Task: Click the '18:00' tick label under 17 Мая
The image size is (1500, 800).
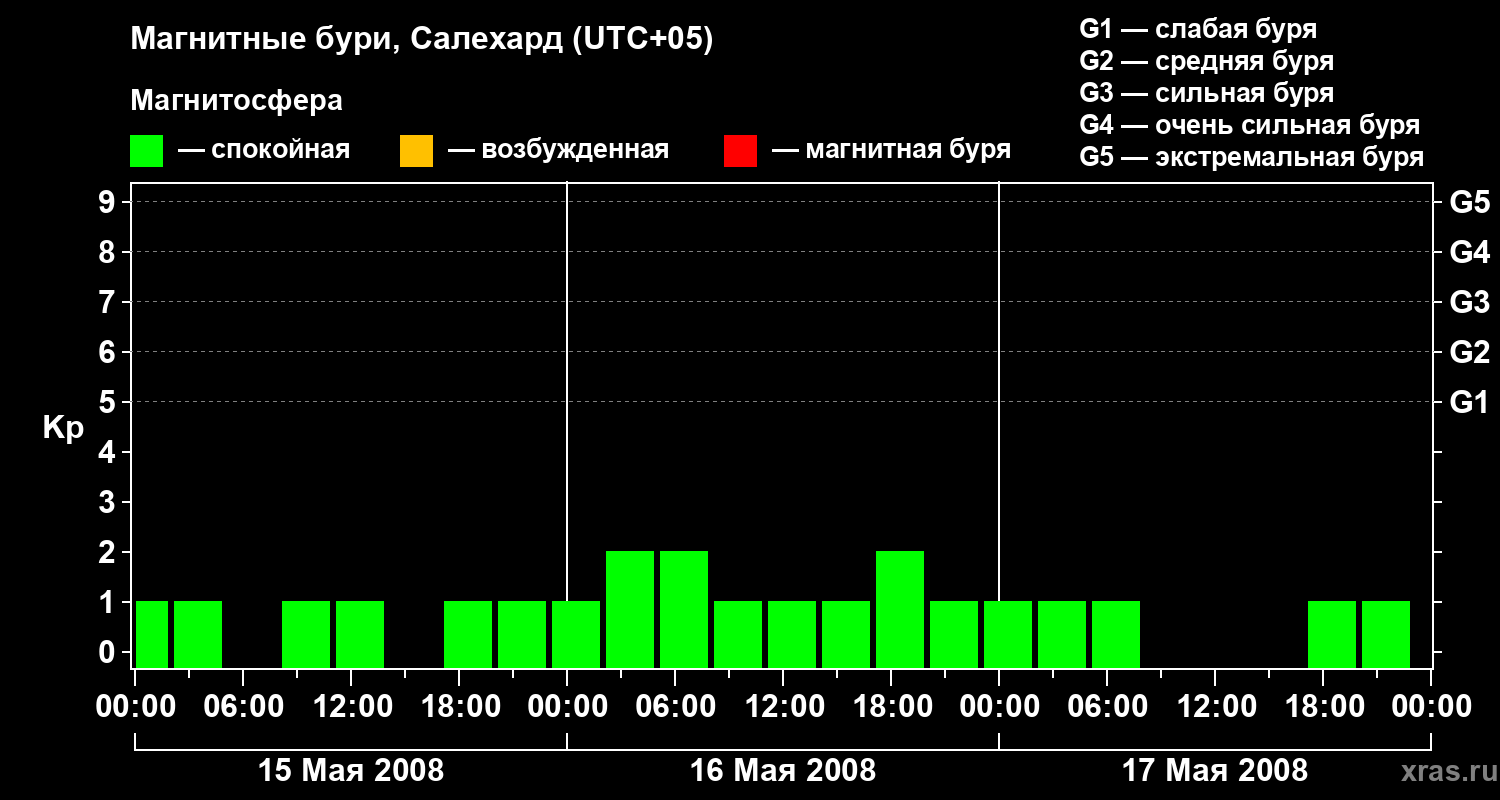Action: [x=1324, y=707]
